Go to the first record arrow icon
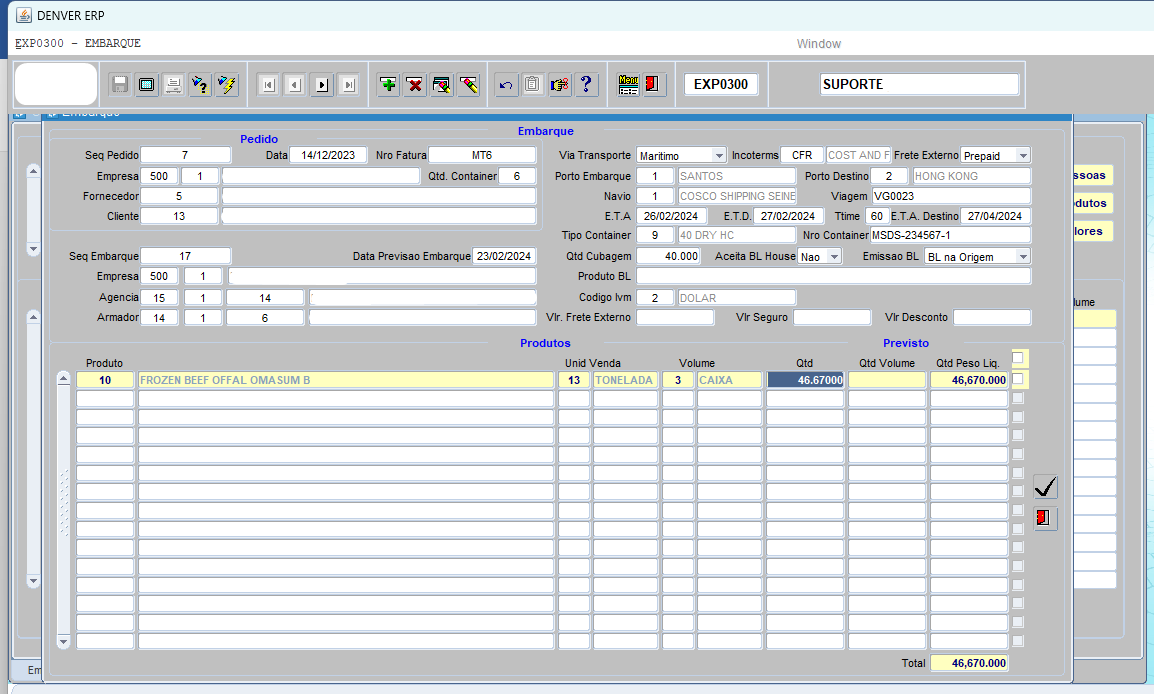Viewport: 1154px width, 694px height. coord(269,85)
